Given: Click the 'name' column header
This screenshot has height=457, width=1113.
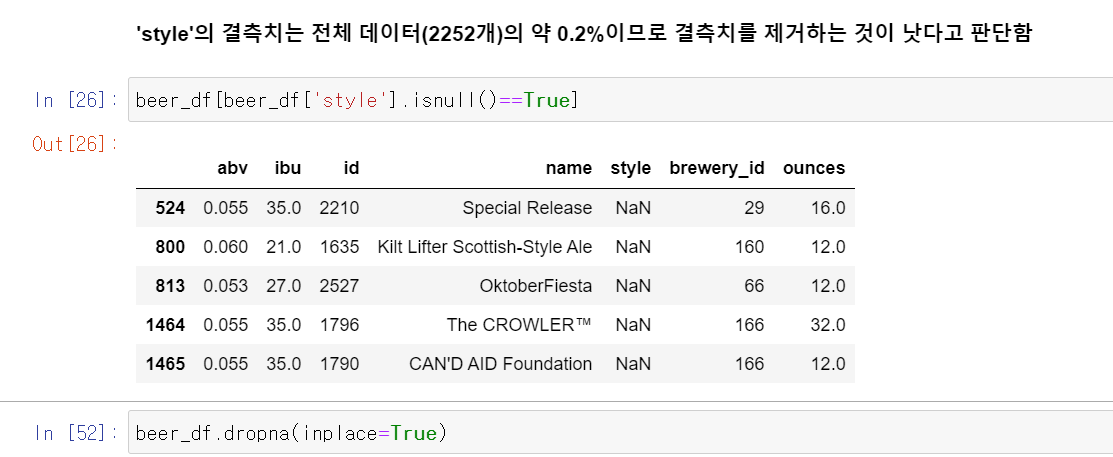Looking at the screenshot, I should (x=569, y=168).
